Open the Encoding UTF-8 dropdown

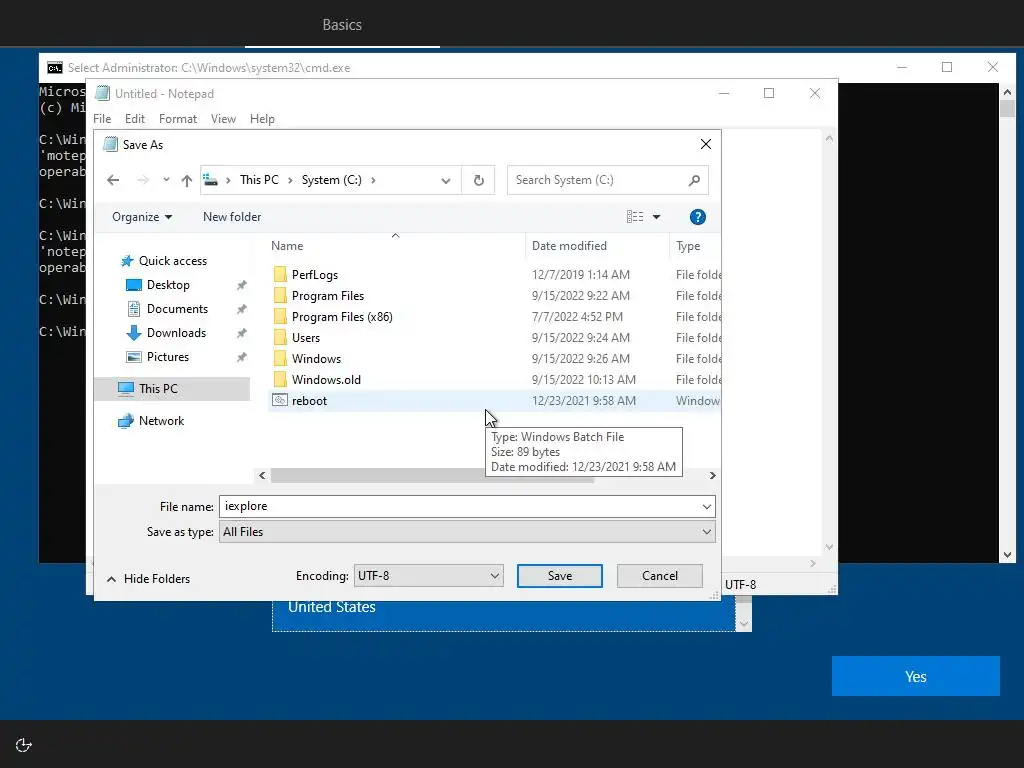[428, 576]
